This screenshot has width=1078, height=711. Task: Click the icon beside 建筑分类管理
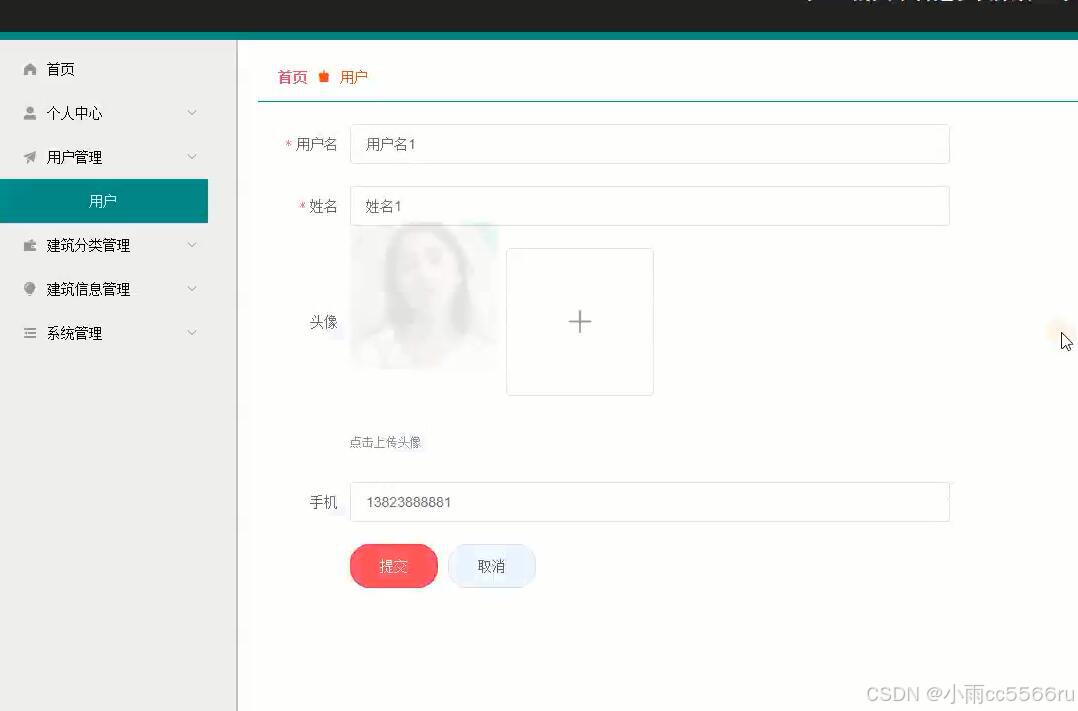coord(29,245)
